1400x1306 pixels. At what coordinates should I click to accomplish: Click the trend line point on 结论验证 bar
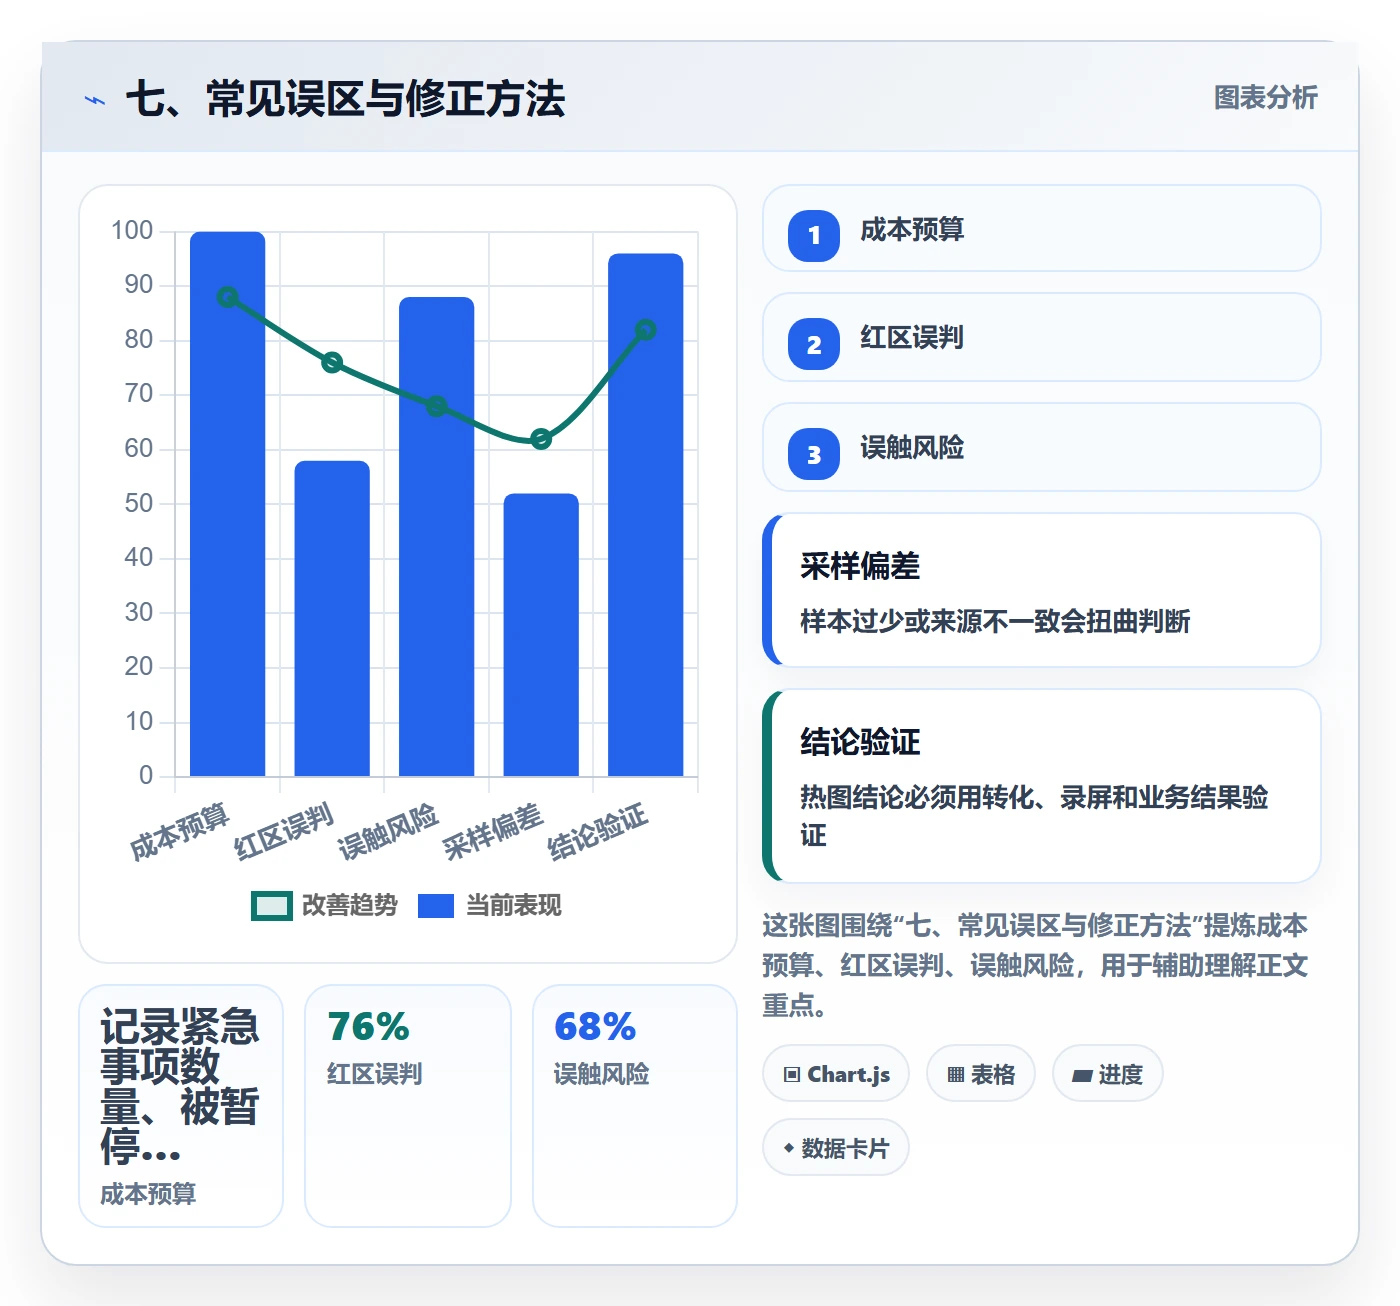646,330
